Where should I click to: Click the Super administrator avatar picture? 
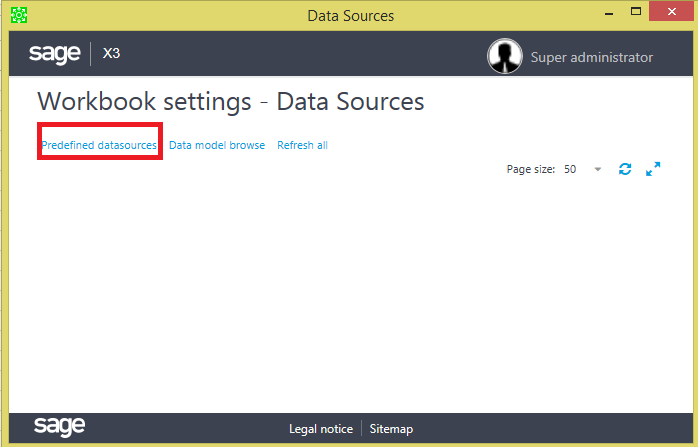505,56
